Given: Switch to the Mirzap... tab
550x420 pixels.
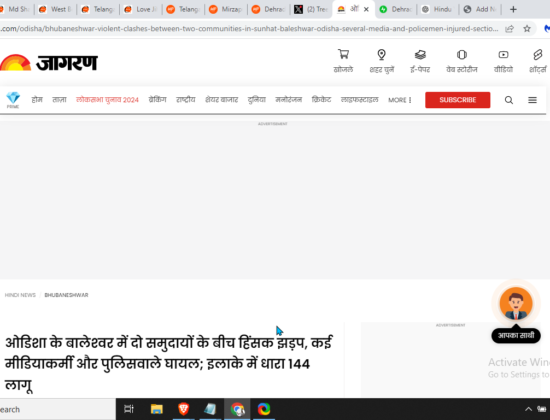Looking at the screenshot, I should tap(227, 9).
